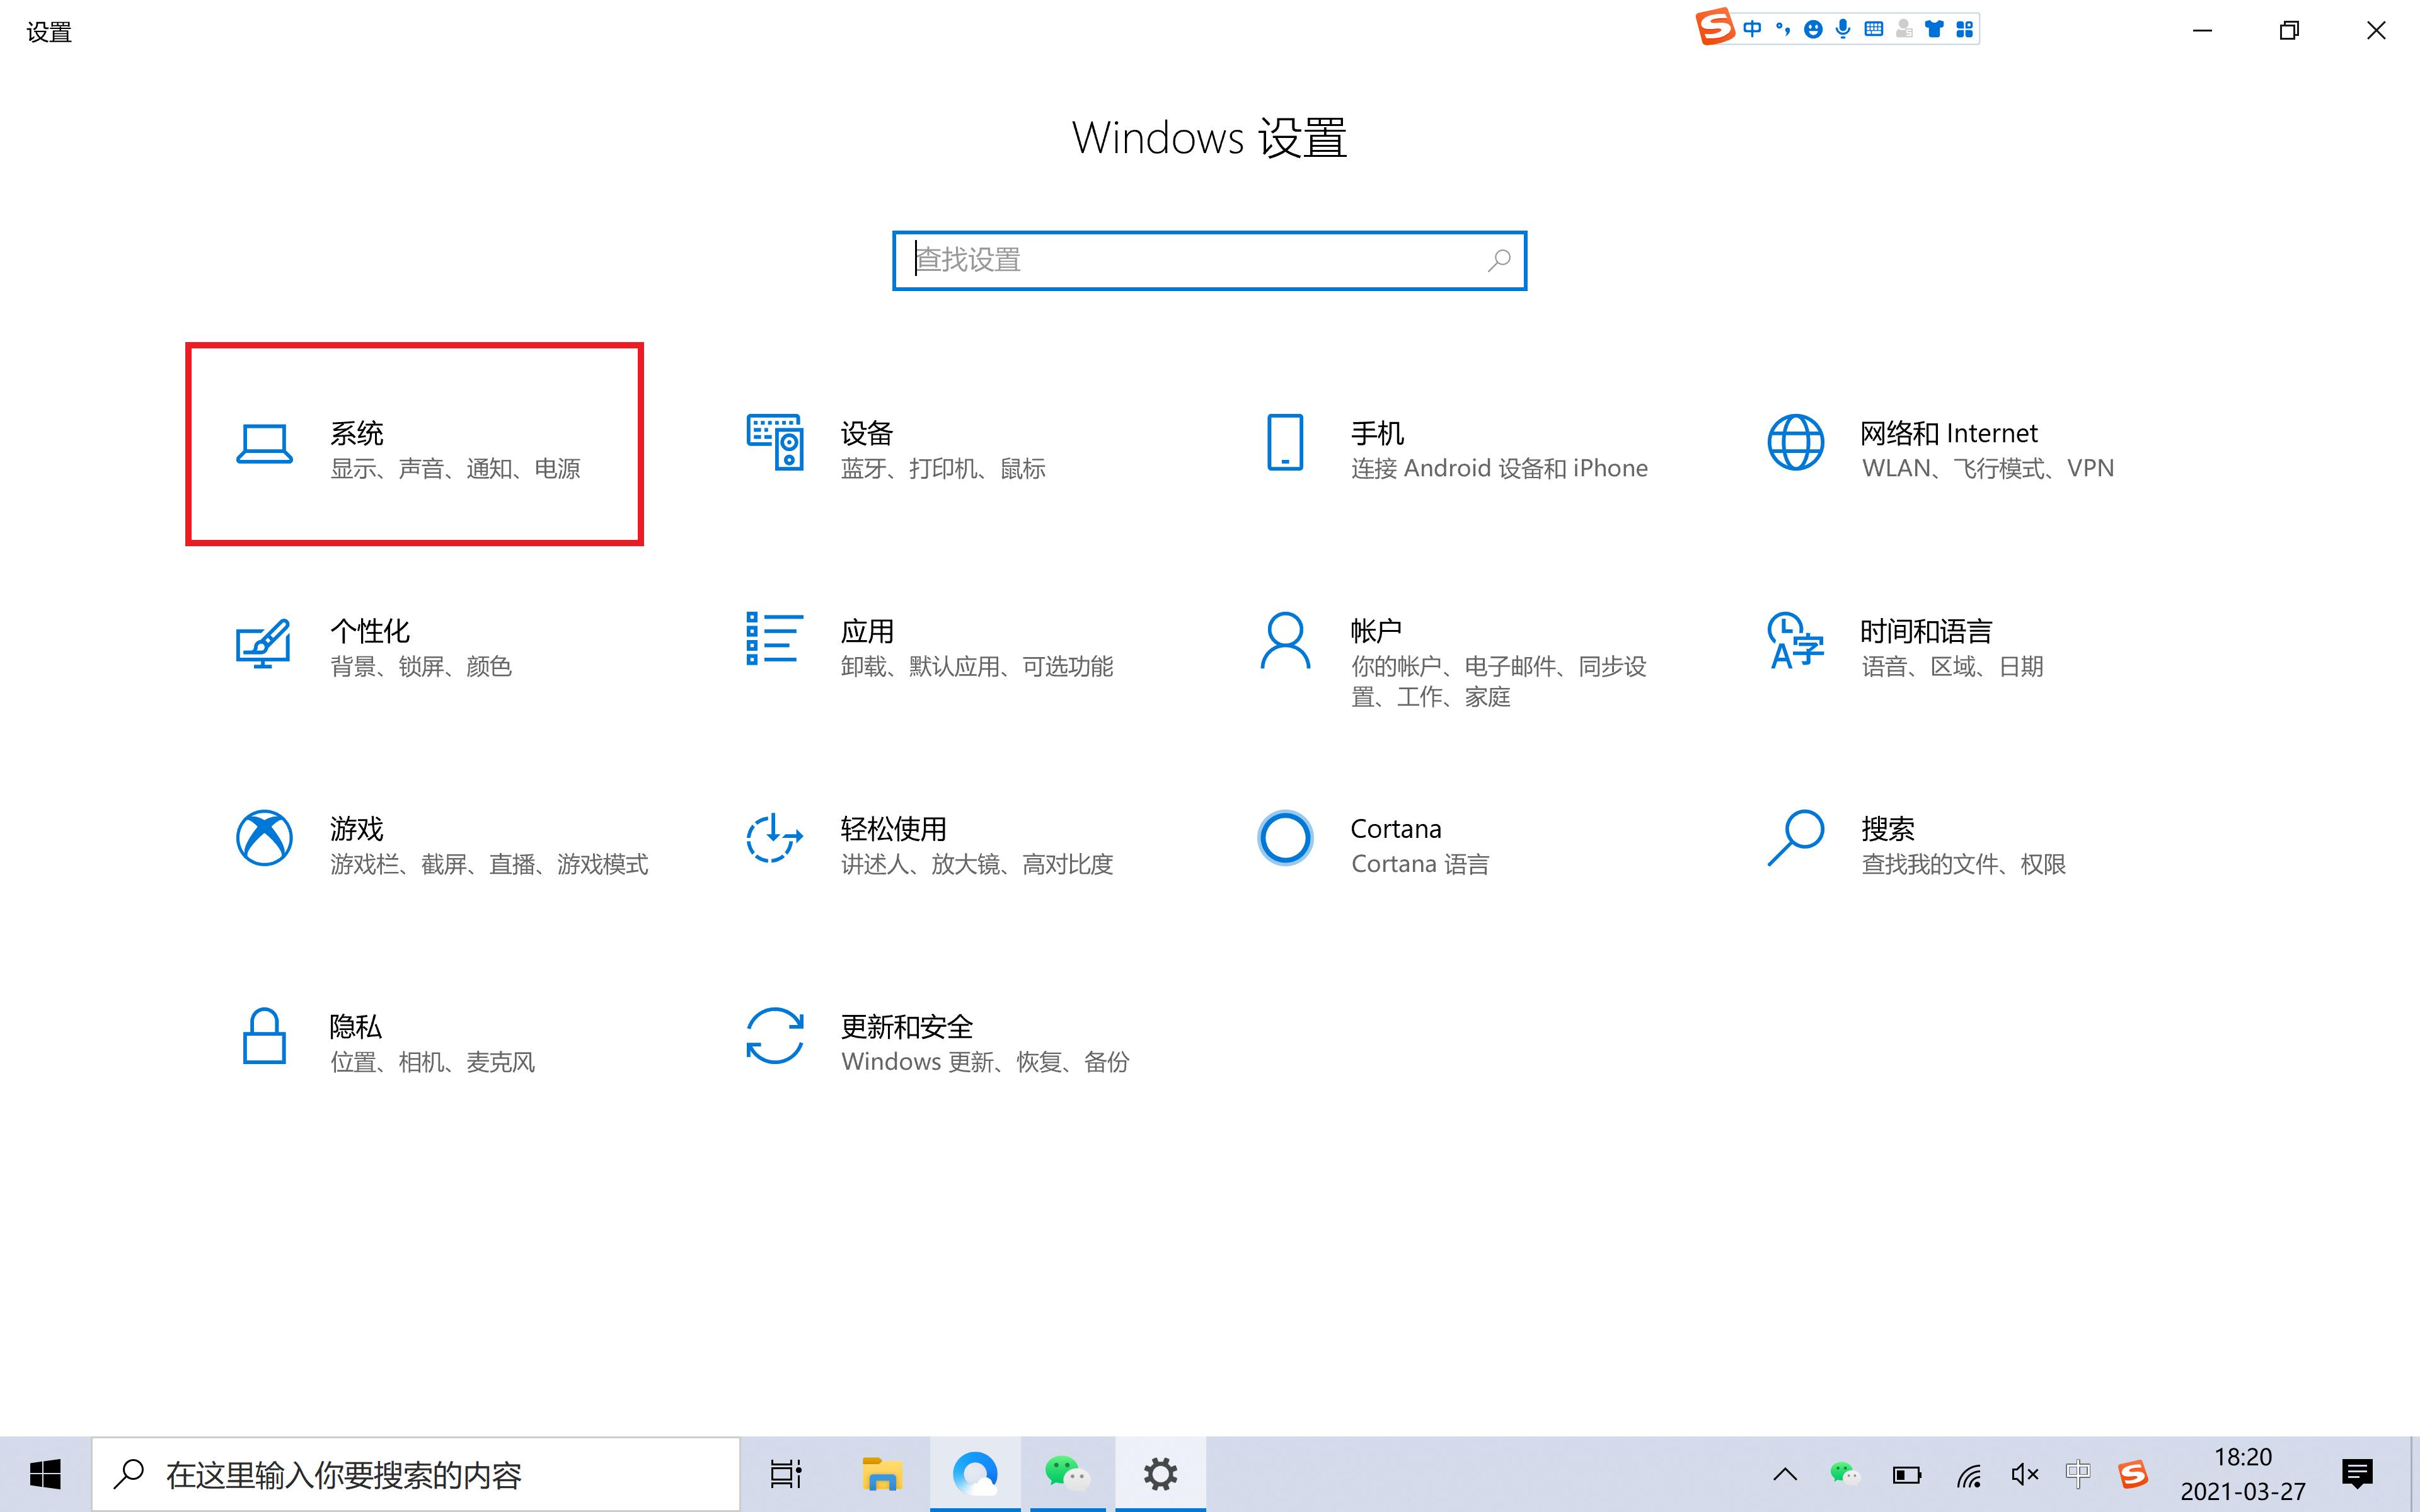Click the 查找设置 search box
Image resolution: width=2420 pixels, height=1512 pixels.
[1209, 260]
